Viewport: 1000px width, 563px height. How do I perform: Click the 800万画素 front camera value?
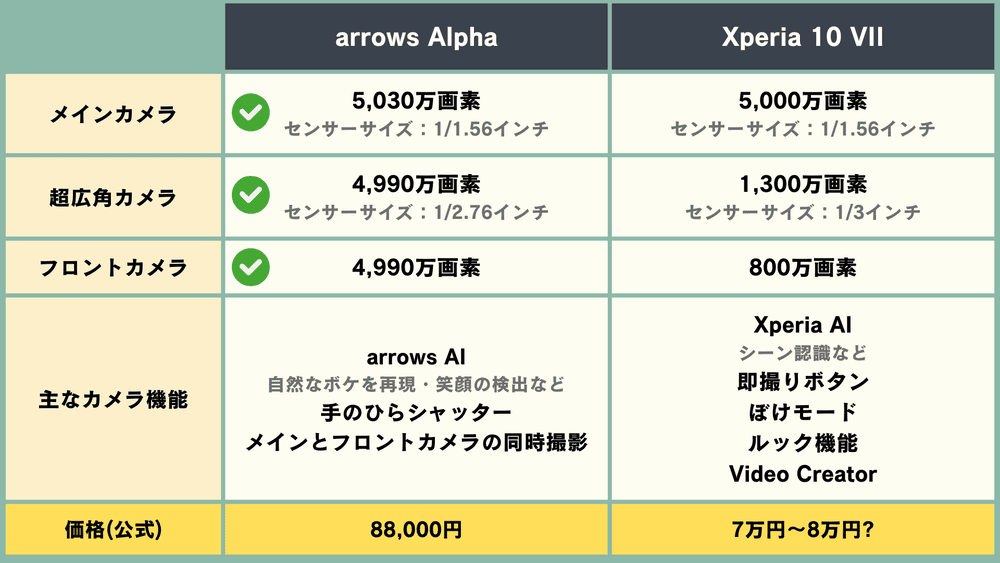(x=803, y=267)
